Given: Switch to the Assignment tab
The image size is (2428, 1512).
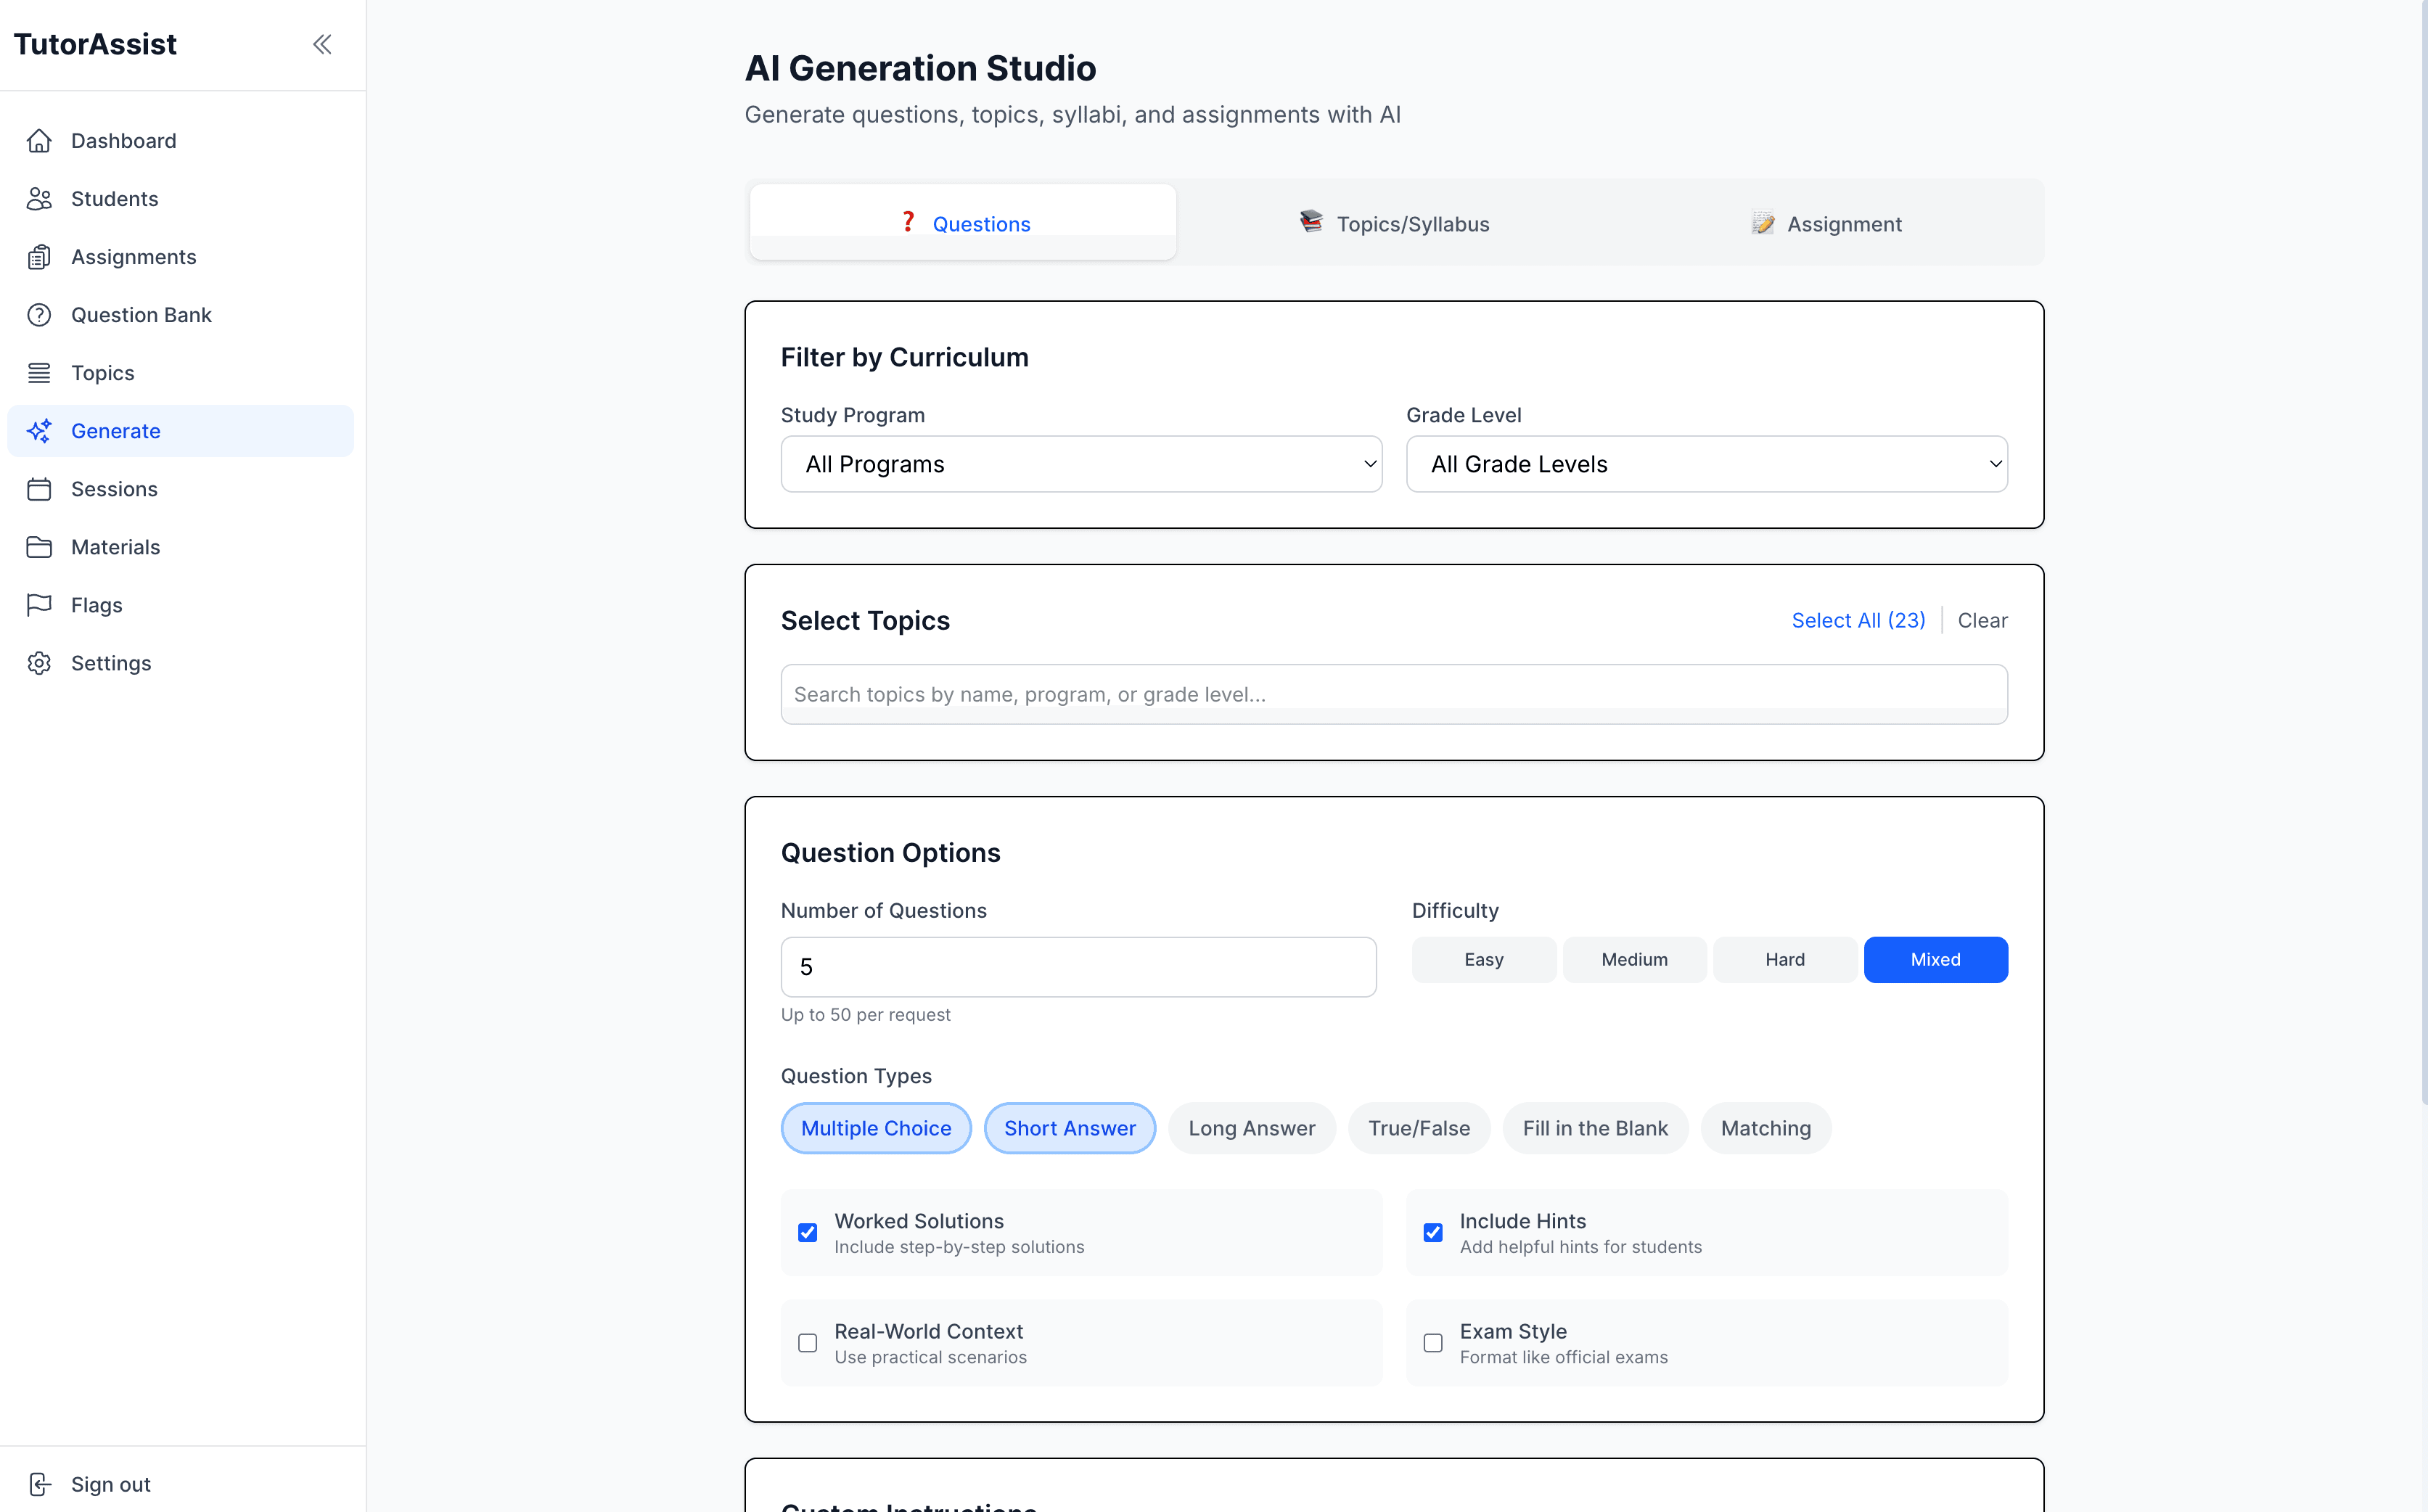Looking at the screenshot, I should point(1826,223).
